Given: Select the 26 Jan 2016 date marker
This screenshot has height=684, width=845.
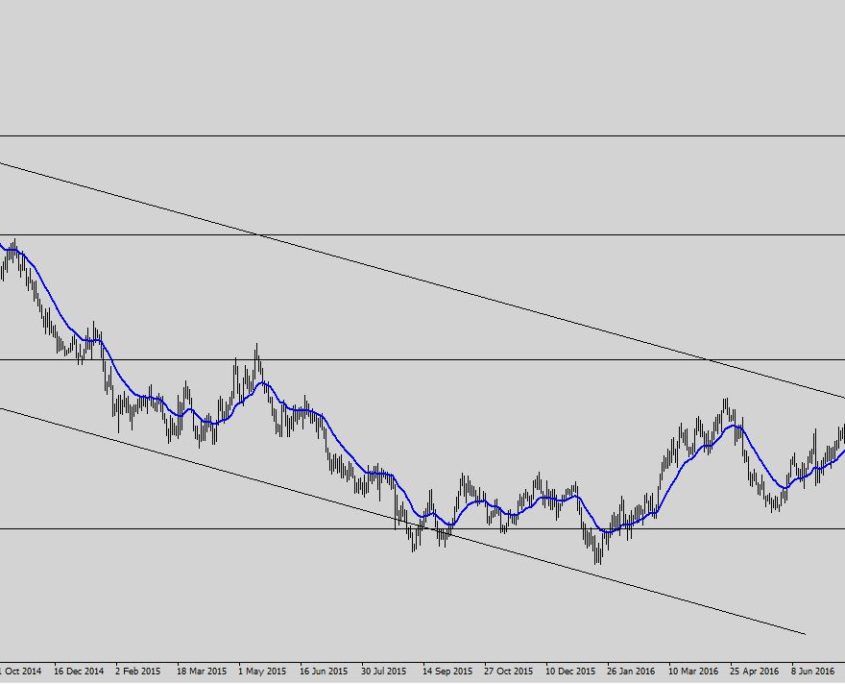Looking at the screenshot, I should [x=632, y=671].
